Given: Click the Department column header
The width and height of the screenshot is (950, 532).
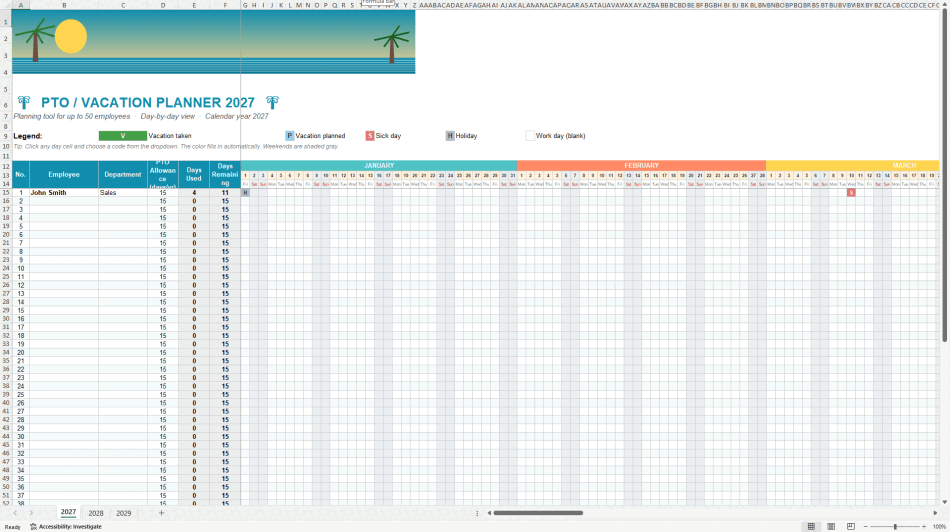Looking at the screenshot, I should point(123,175).
